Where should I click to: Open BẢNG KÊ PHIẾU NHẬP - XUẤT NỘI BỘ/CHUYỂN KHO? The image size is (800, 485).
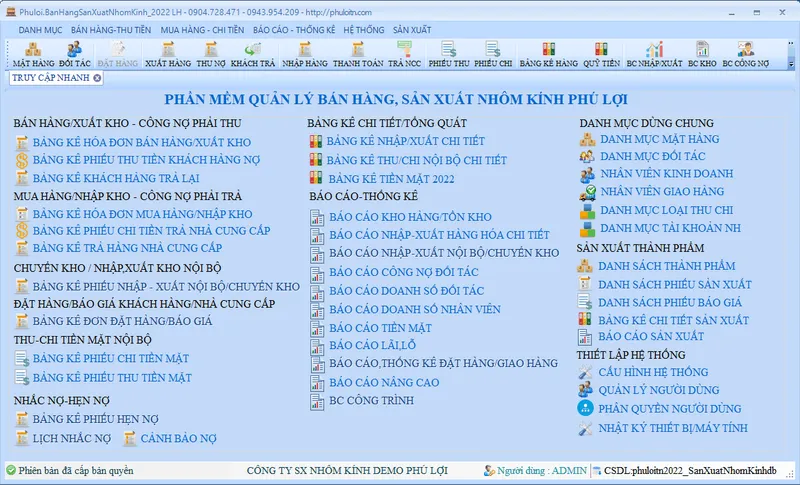click(166, 287)
